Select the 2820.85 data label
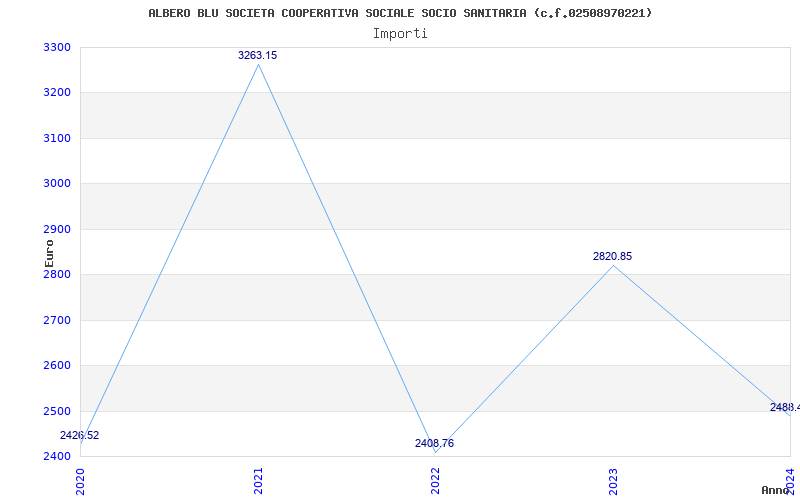The height and width of the screenshot is (500, 800). click(x=612, y=256)
